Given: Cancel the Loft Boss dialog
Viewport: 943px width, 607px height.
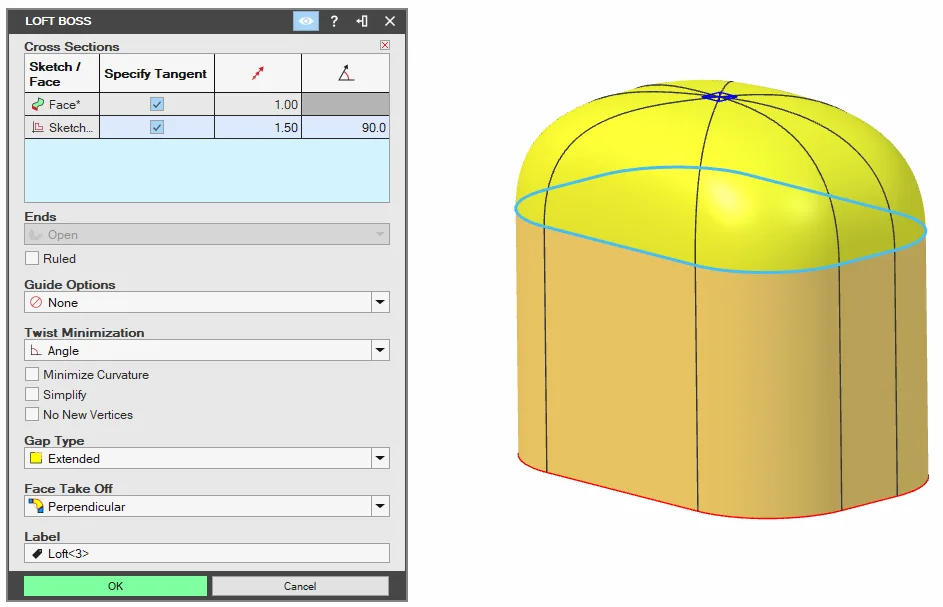Looking at the screenshot, I should coord(300,586).
